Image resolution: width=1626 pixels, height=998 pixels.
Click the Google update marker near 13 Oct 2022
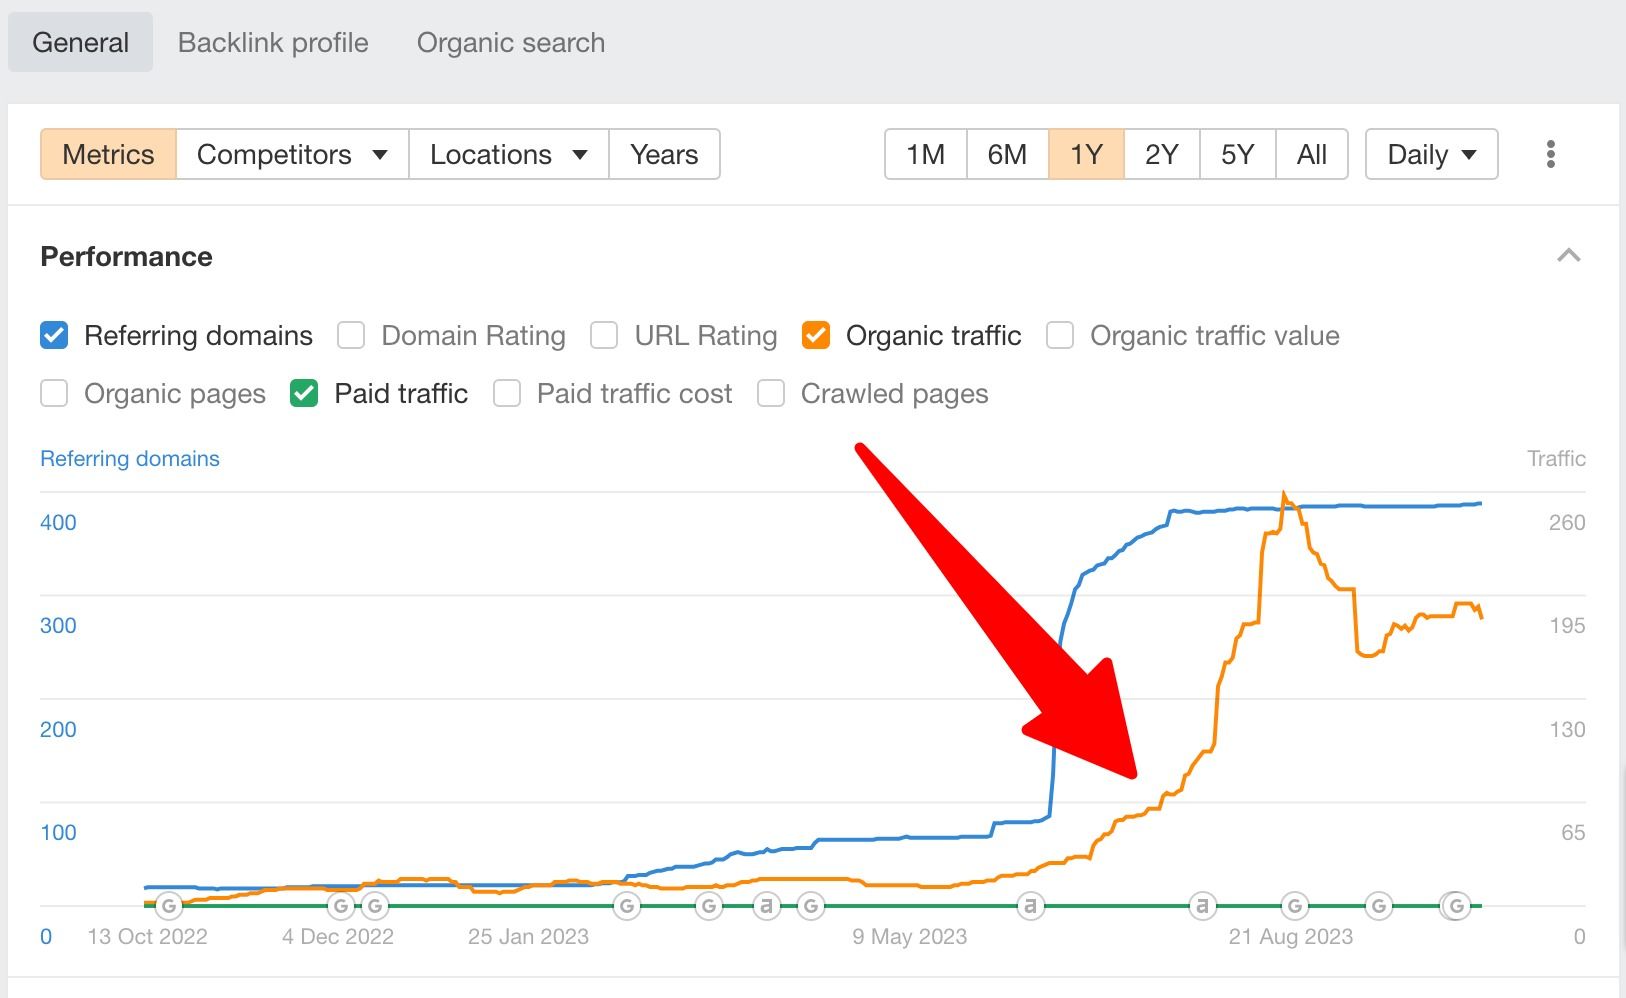pos(169,906)
